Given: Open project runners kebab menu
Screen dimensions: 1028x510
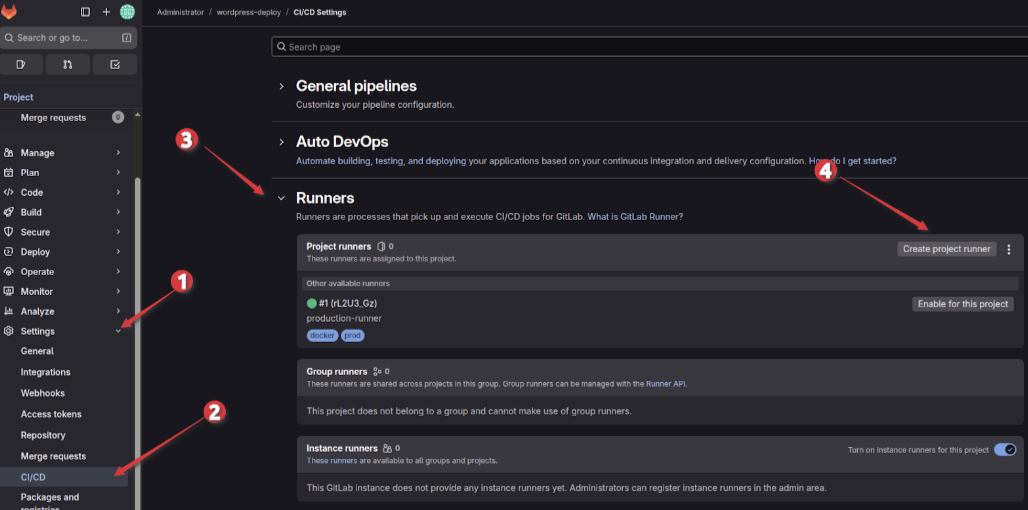Looking at the screenshot, I should [1009, 249].
